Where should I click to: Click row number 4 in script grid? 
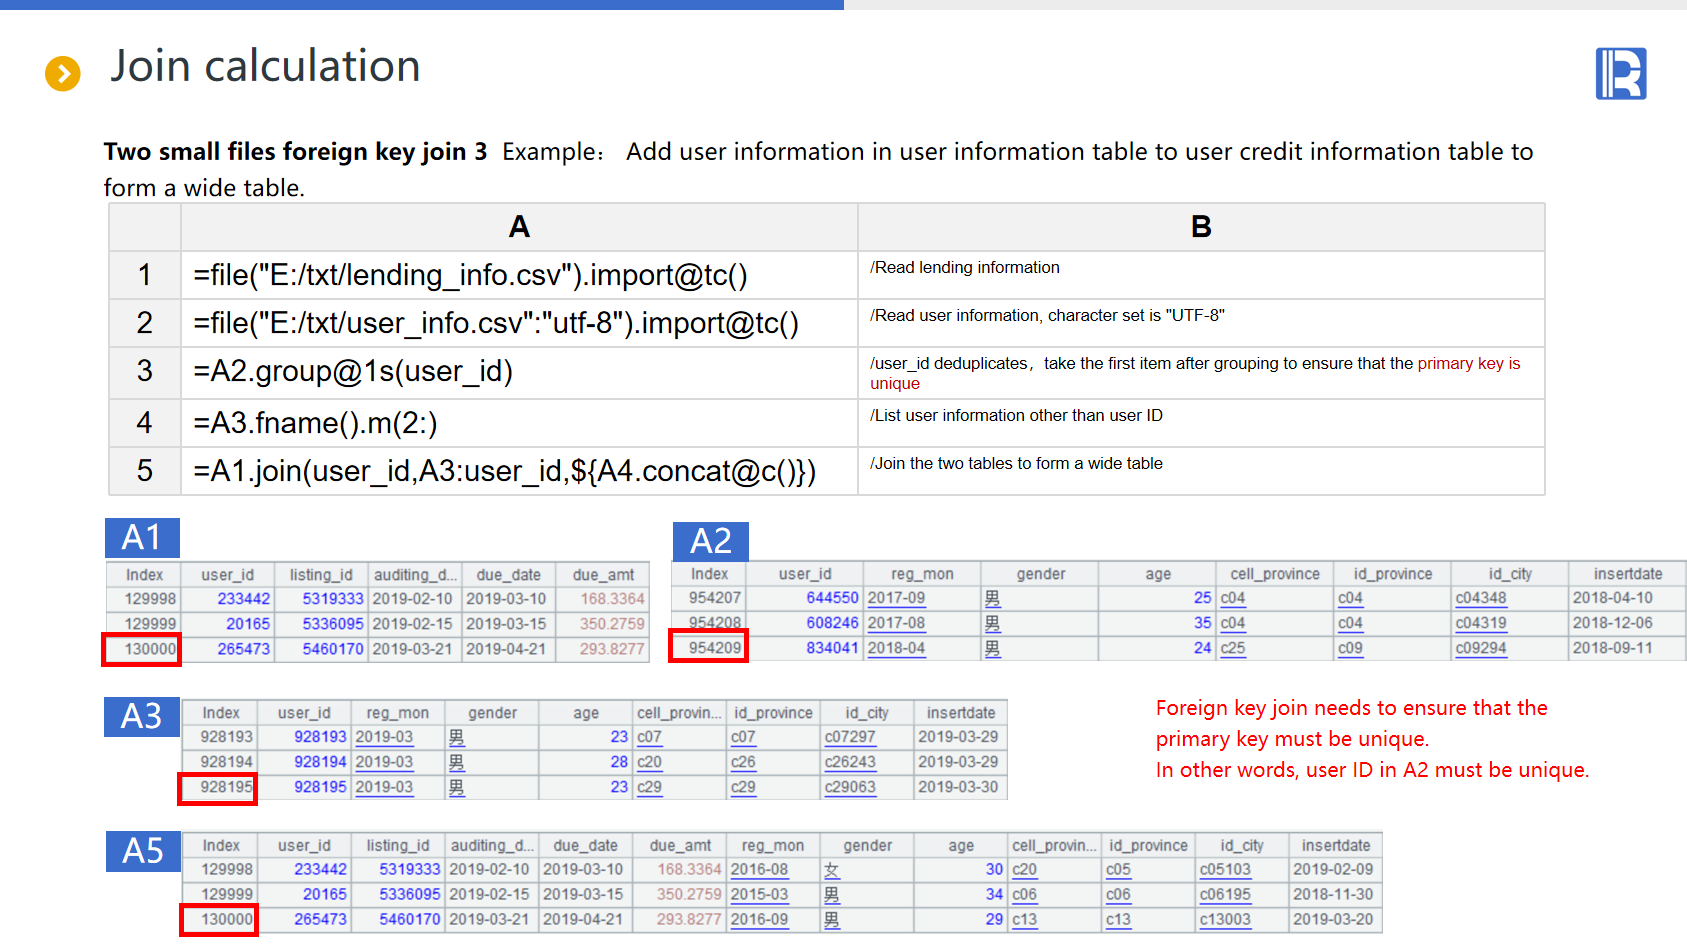pyautogui.click(x=145, y=423)
